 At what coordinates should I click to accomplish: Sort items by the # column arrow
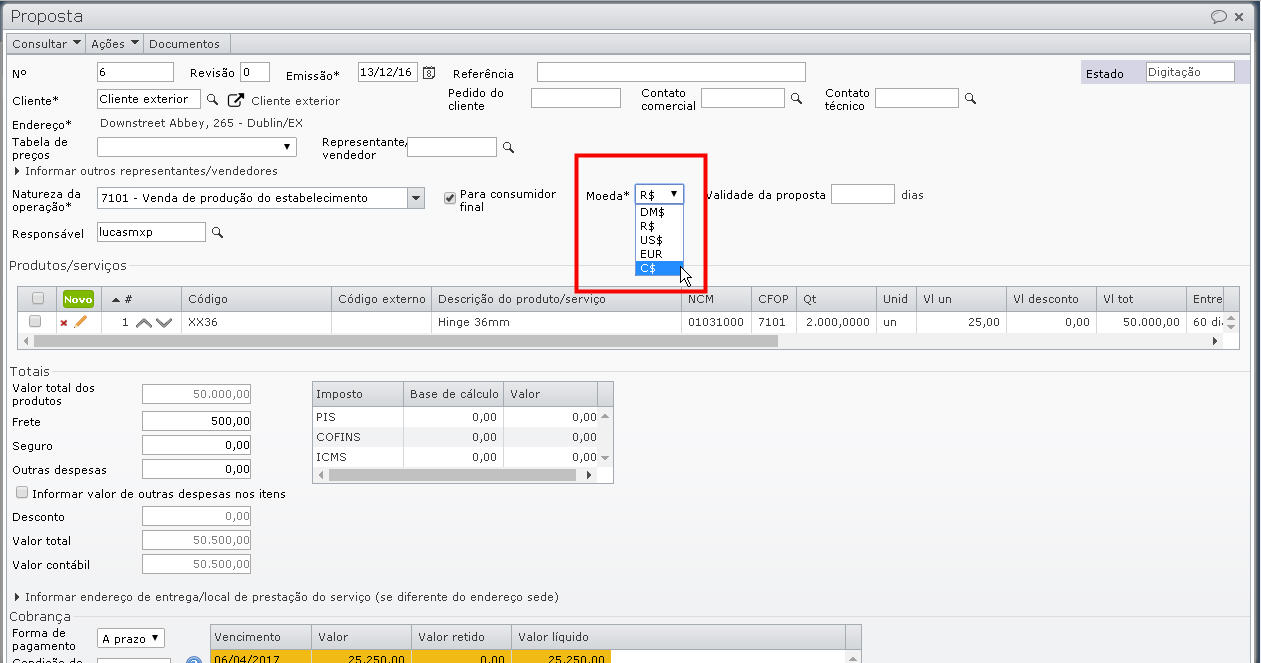[x=116, y=299]
